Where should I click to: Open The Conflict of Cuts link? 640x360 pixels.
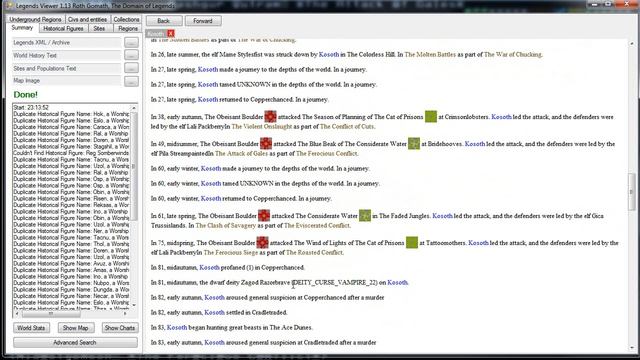(x=347, y=127)
